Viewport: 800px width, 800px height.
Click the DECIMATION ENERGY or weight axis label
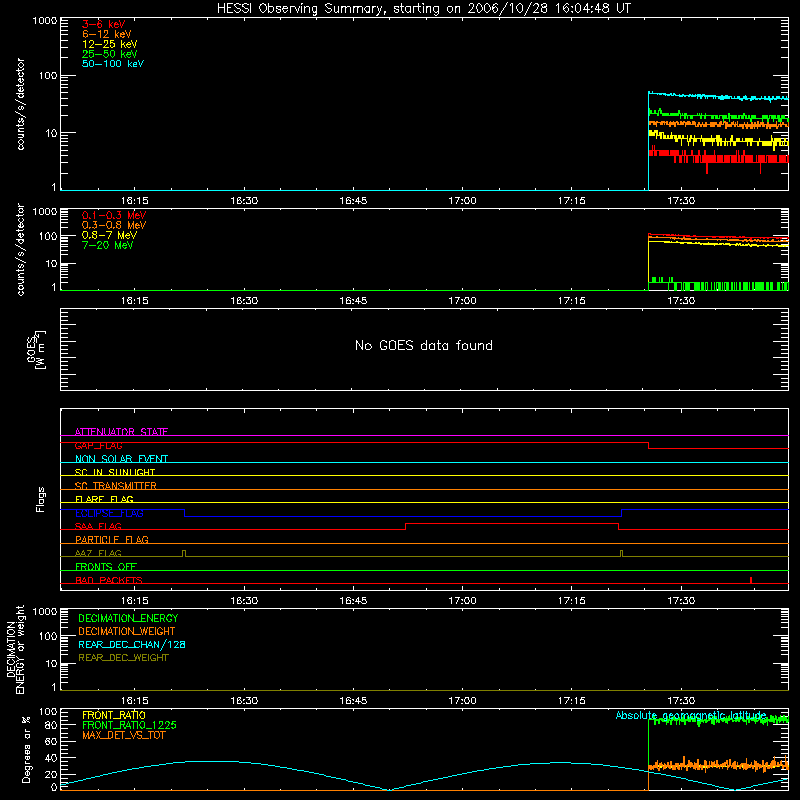coord(15,649)
